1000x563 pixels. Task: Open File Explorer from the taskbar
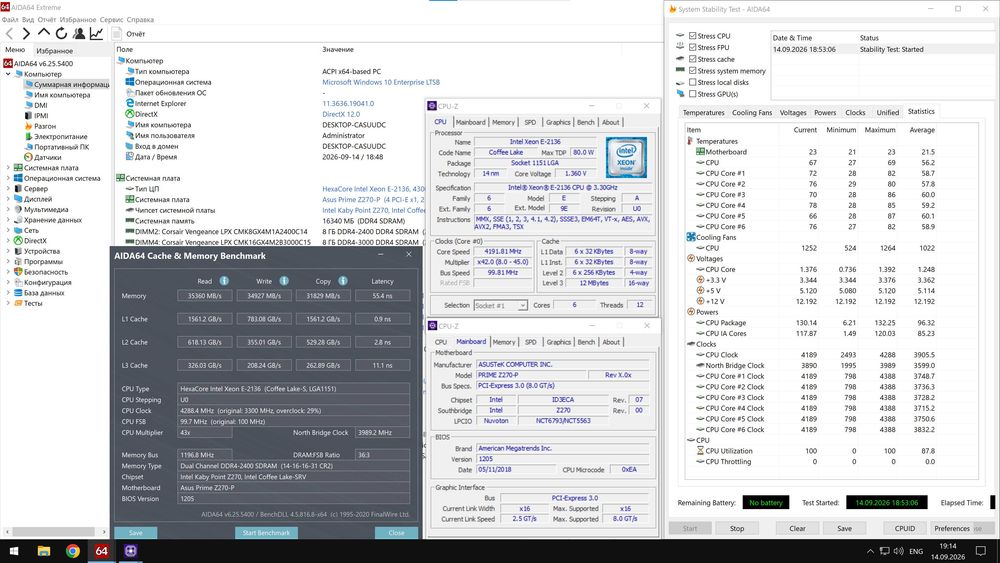click(x=43, y=551)
